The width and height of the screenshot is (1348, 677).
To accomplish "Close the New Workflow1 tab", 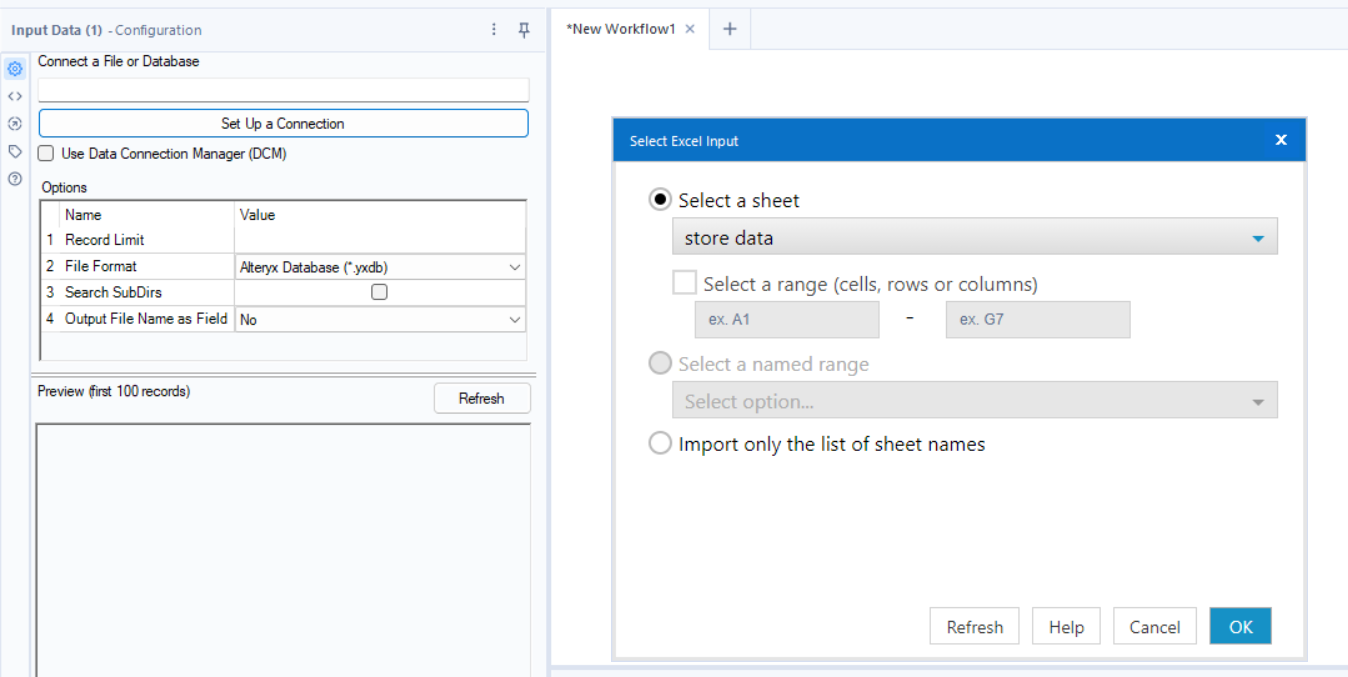I will (690, 29).
